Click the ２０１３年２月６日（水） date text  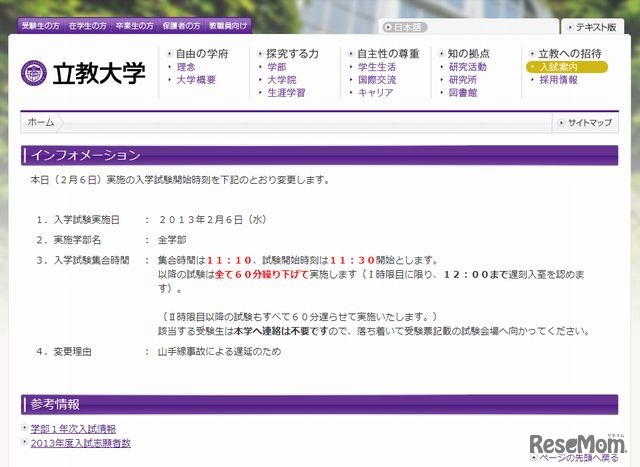pos(213,220)
